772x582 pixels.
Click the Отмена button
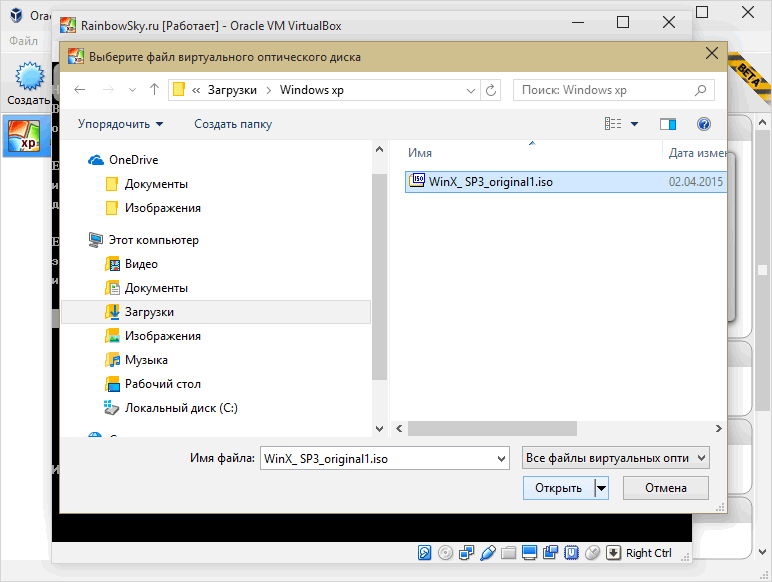click(666, 488)
